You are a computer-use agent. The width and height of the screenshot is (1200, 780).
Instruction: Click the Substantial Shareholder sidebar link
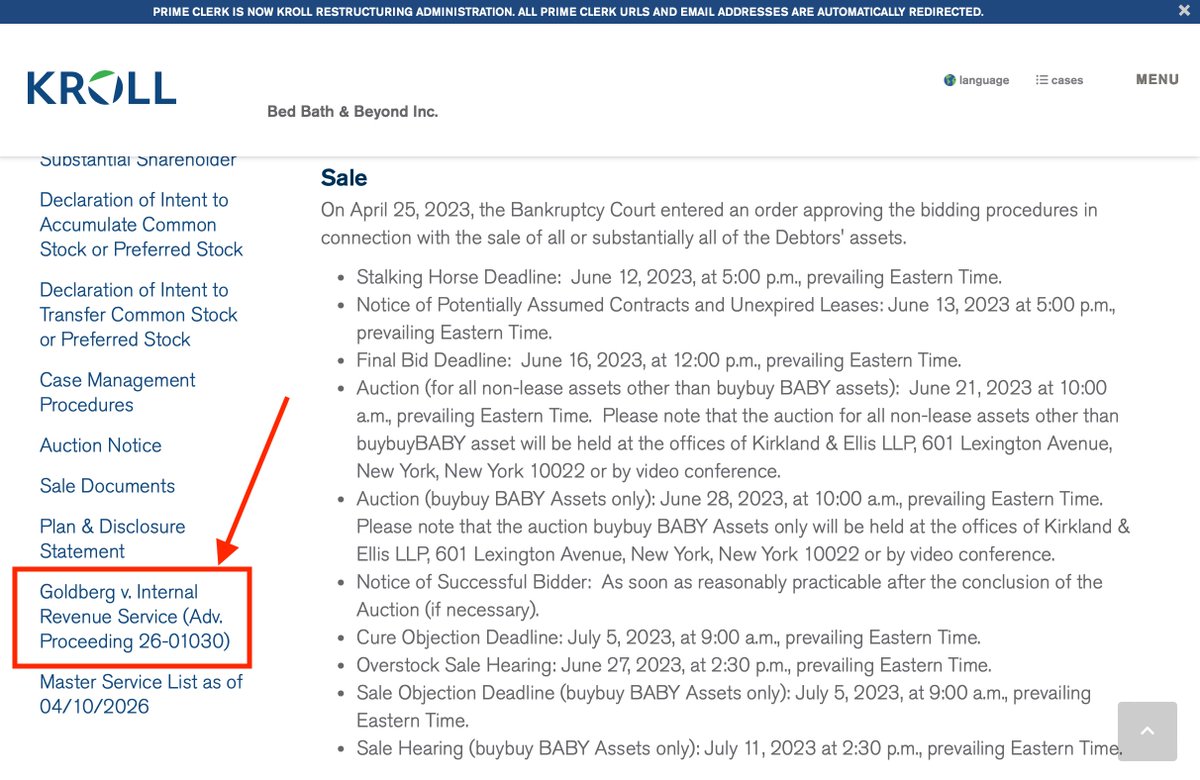(x=138, y=160)
